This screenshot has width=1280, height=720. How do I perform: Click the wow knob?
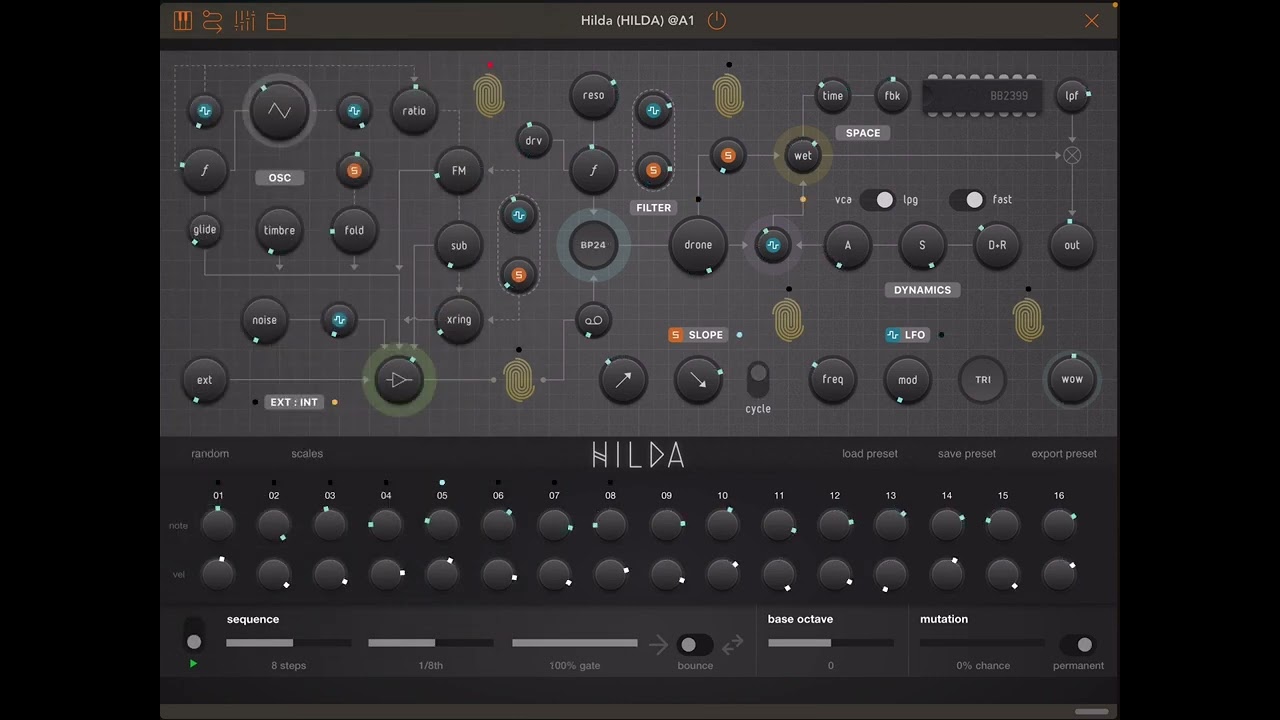(x=1072, y=380)
